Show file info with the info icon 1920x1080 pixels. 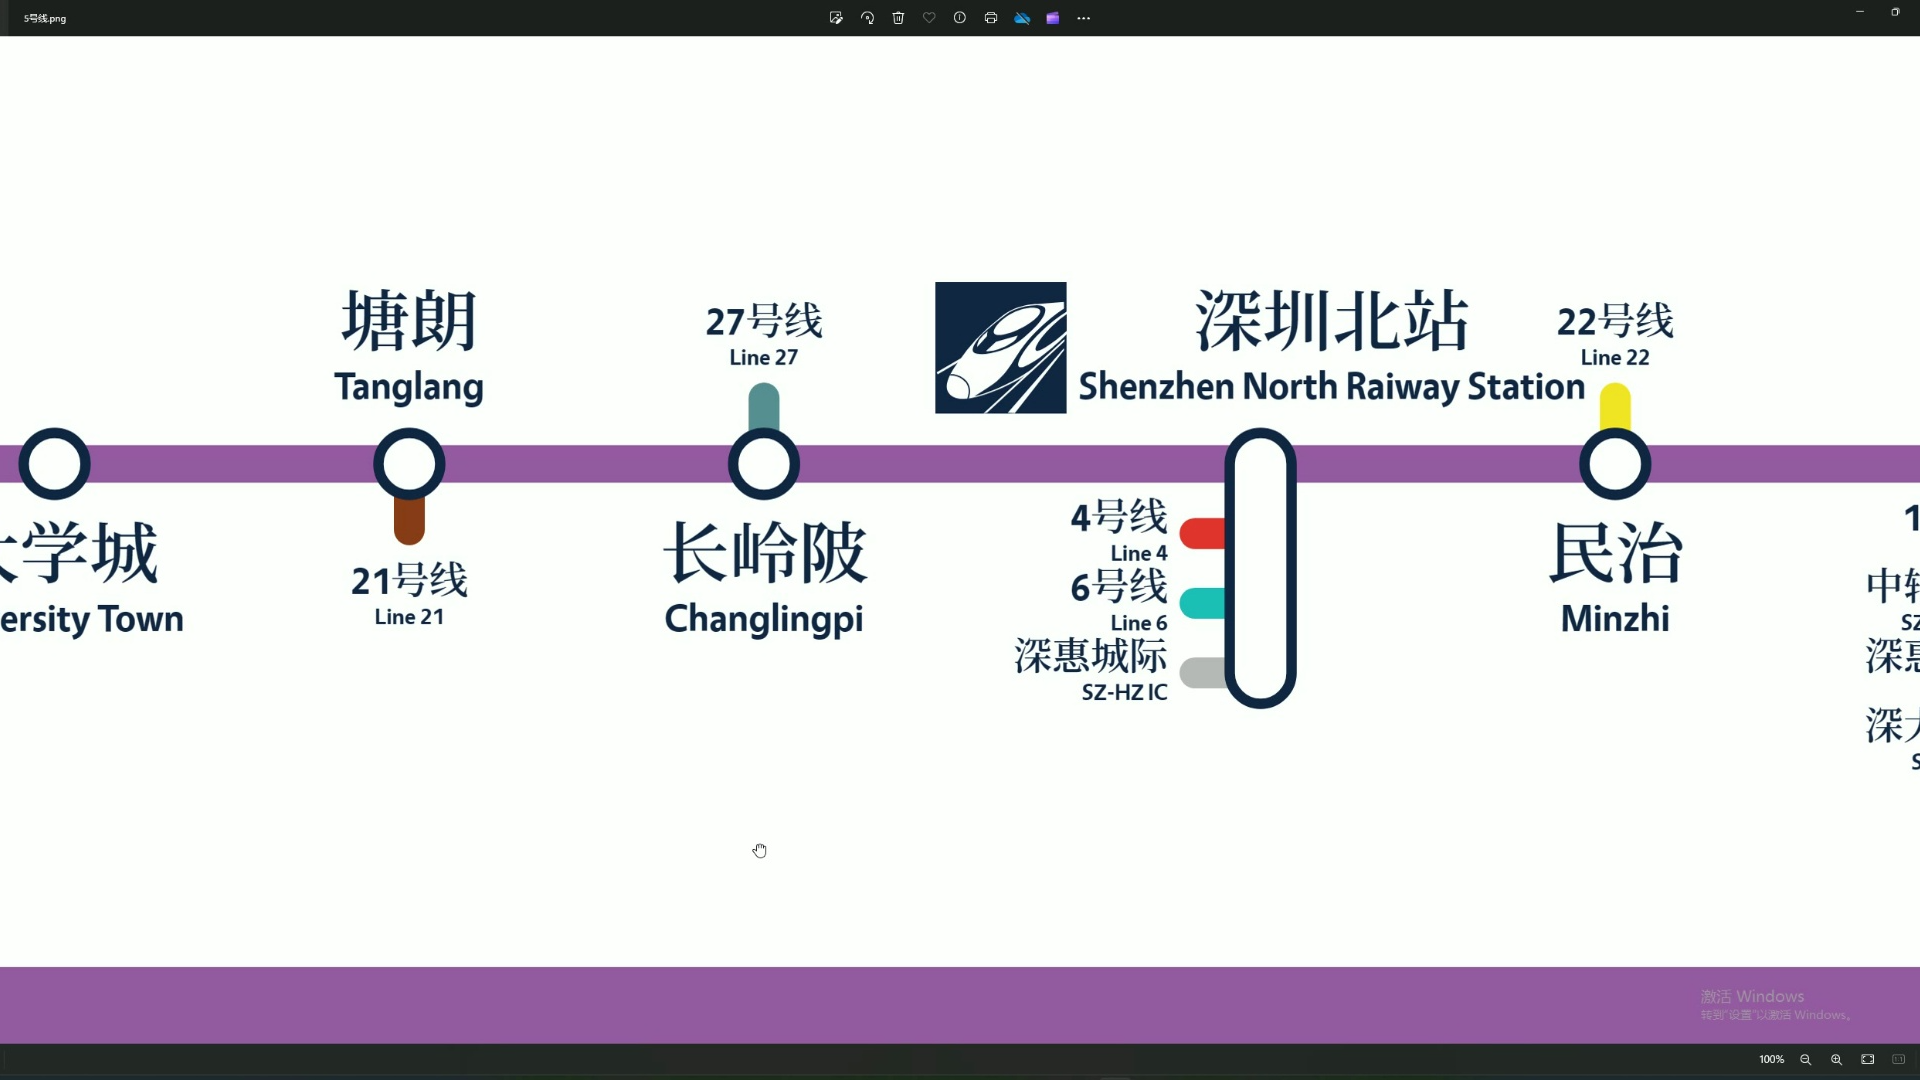(x=960, y=18)
